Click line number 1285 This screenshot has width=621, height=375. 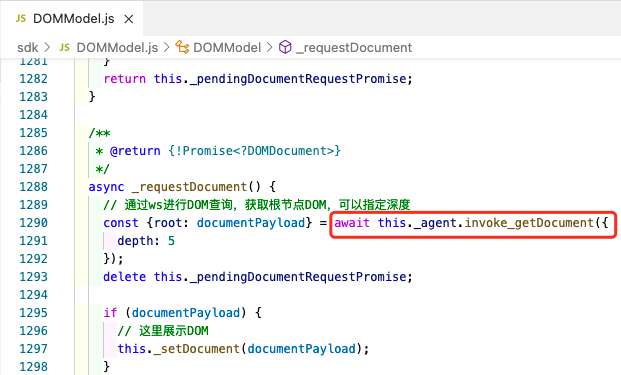(34, 133)
